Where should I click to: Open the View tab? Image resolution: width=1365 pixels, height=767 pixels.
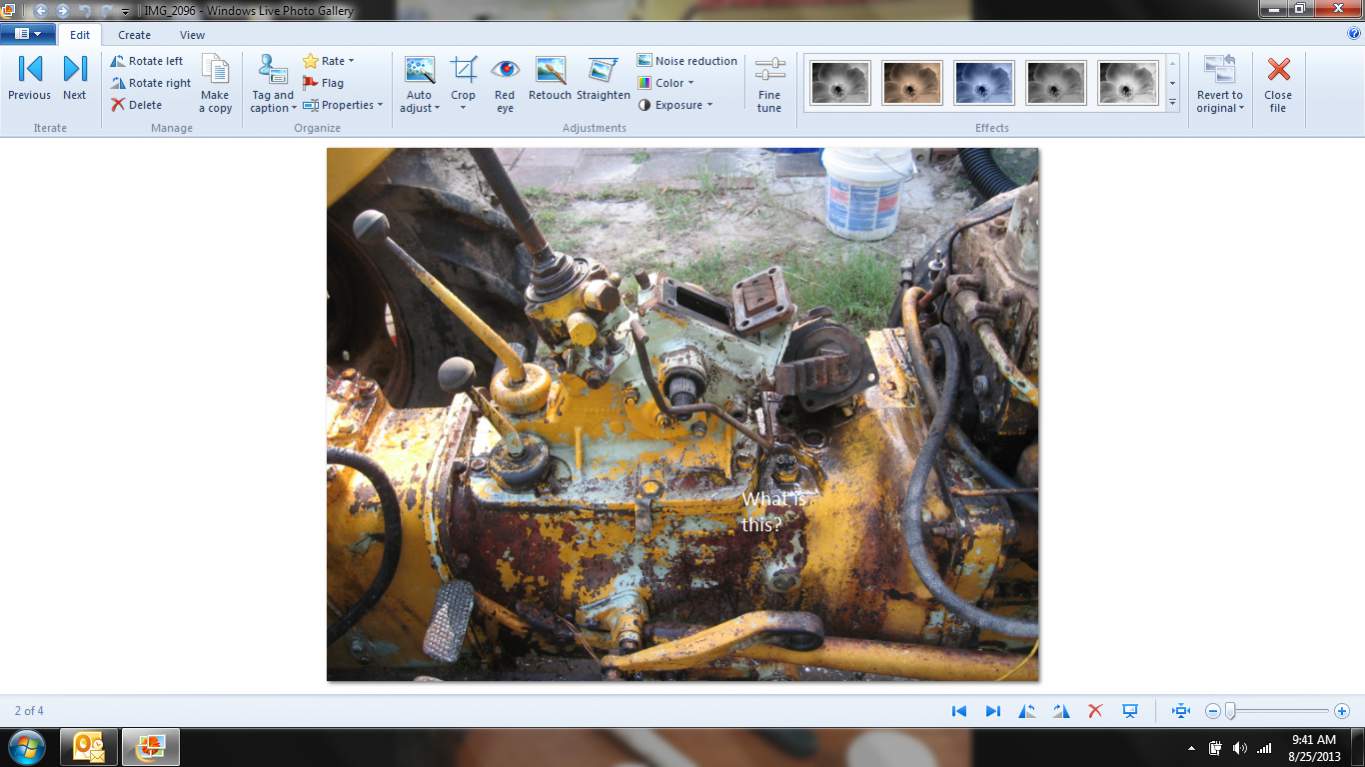(x=192, y=35)
